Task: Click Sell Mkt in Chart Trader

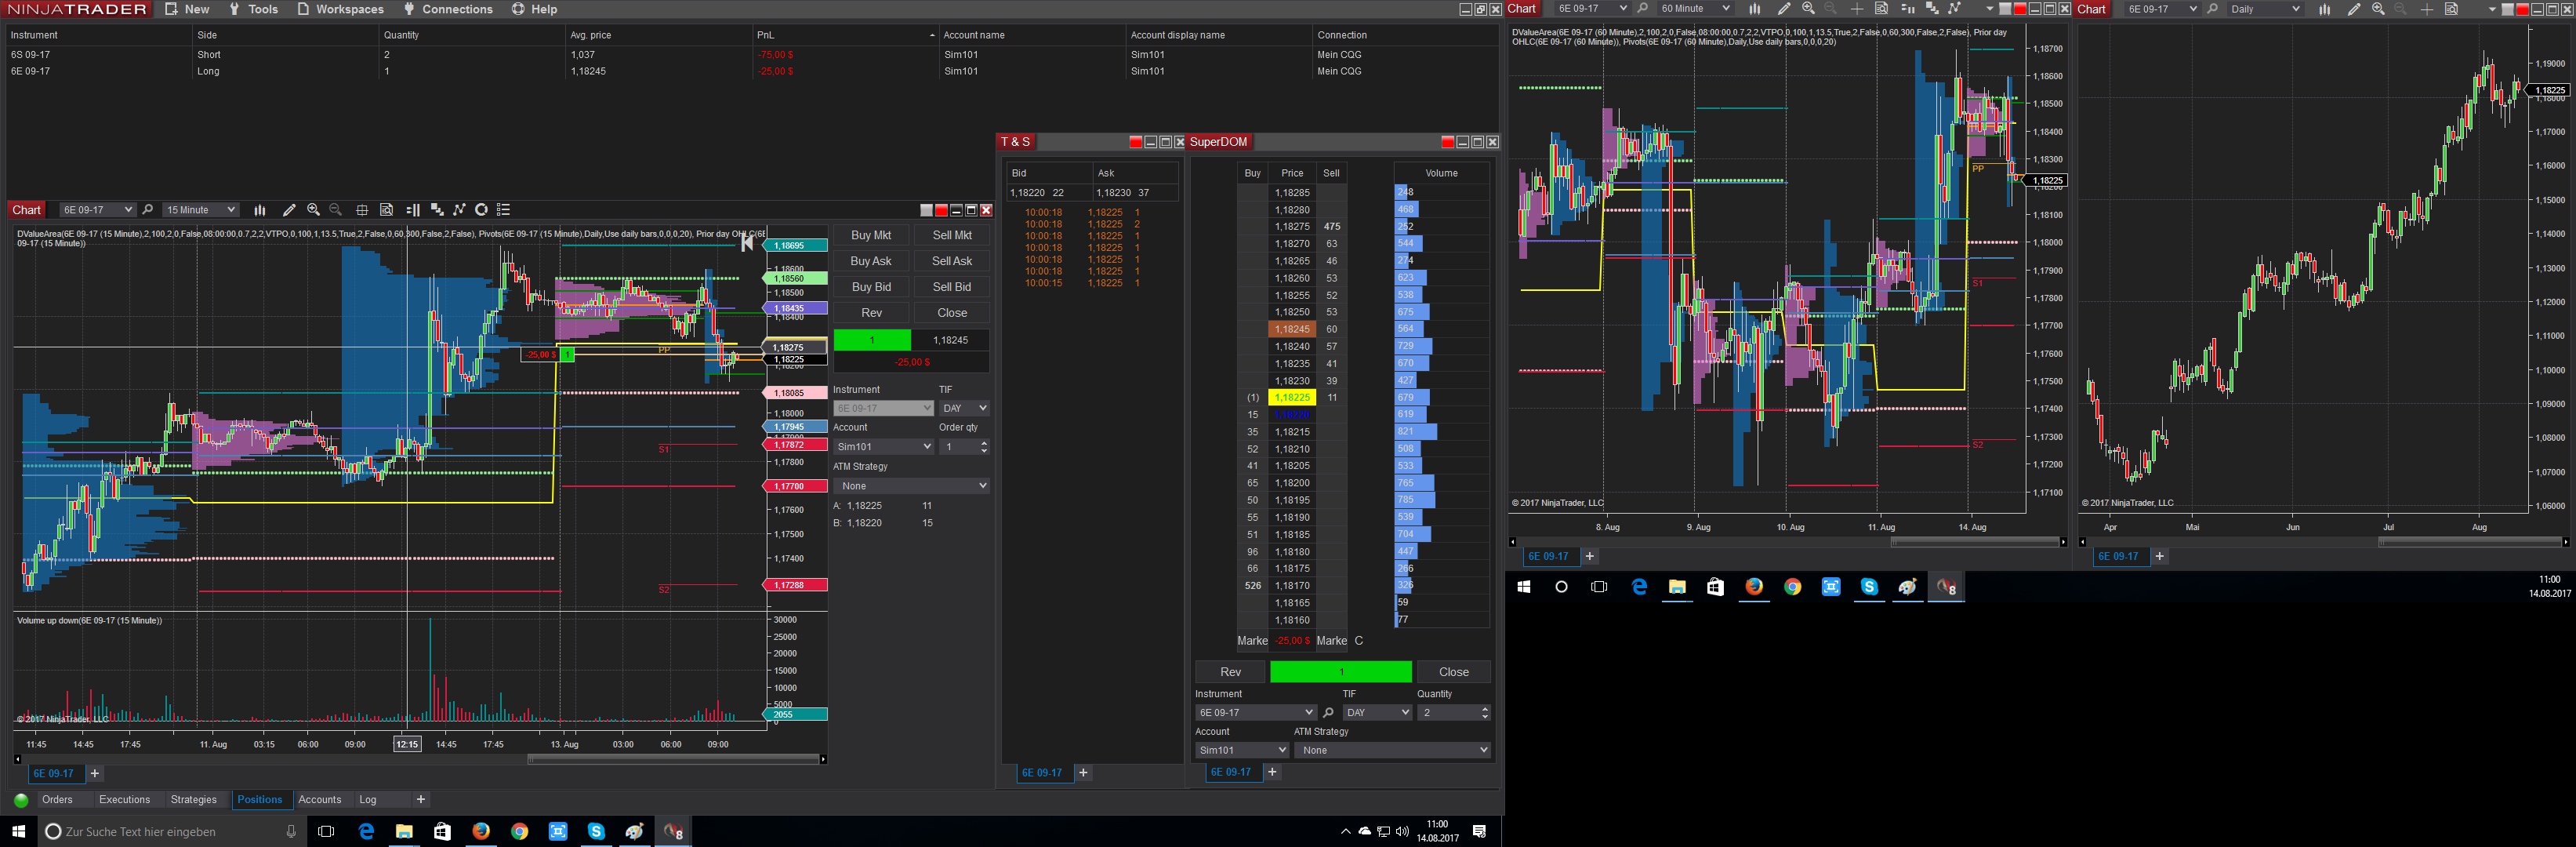Action: tap(952, 235)
